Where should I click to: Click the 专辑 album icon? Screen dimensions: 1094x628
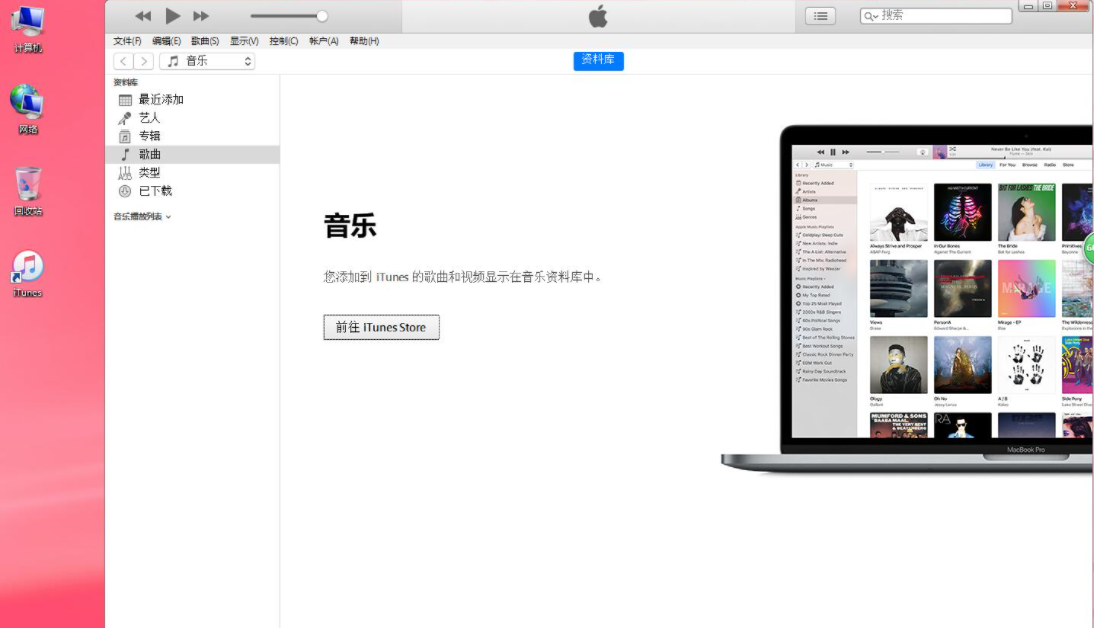click(125, 136)
